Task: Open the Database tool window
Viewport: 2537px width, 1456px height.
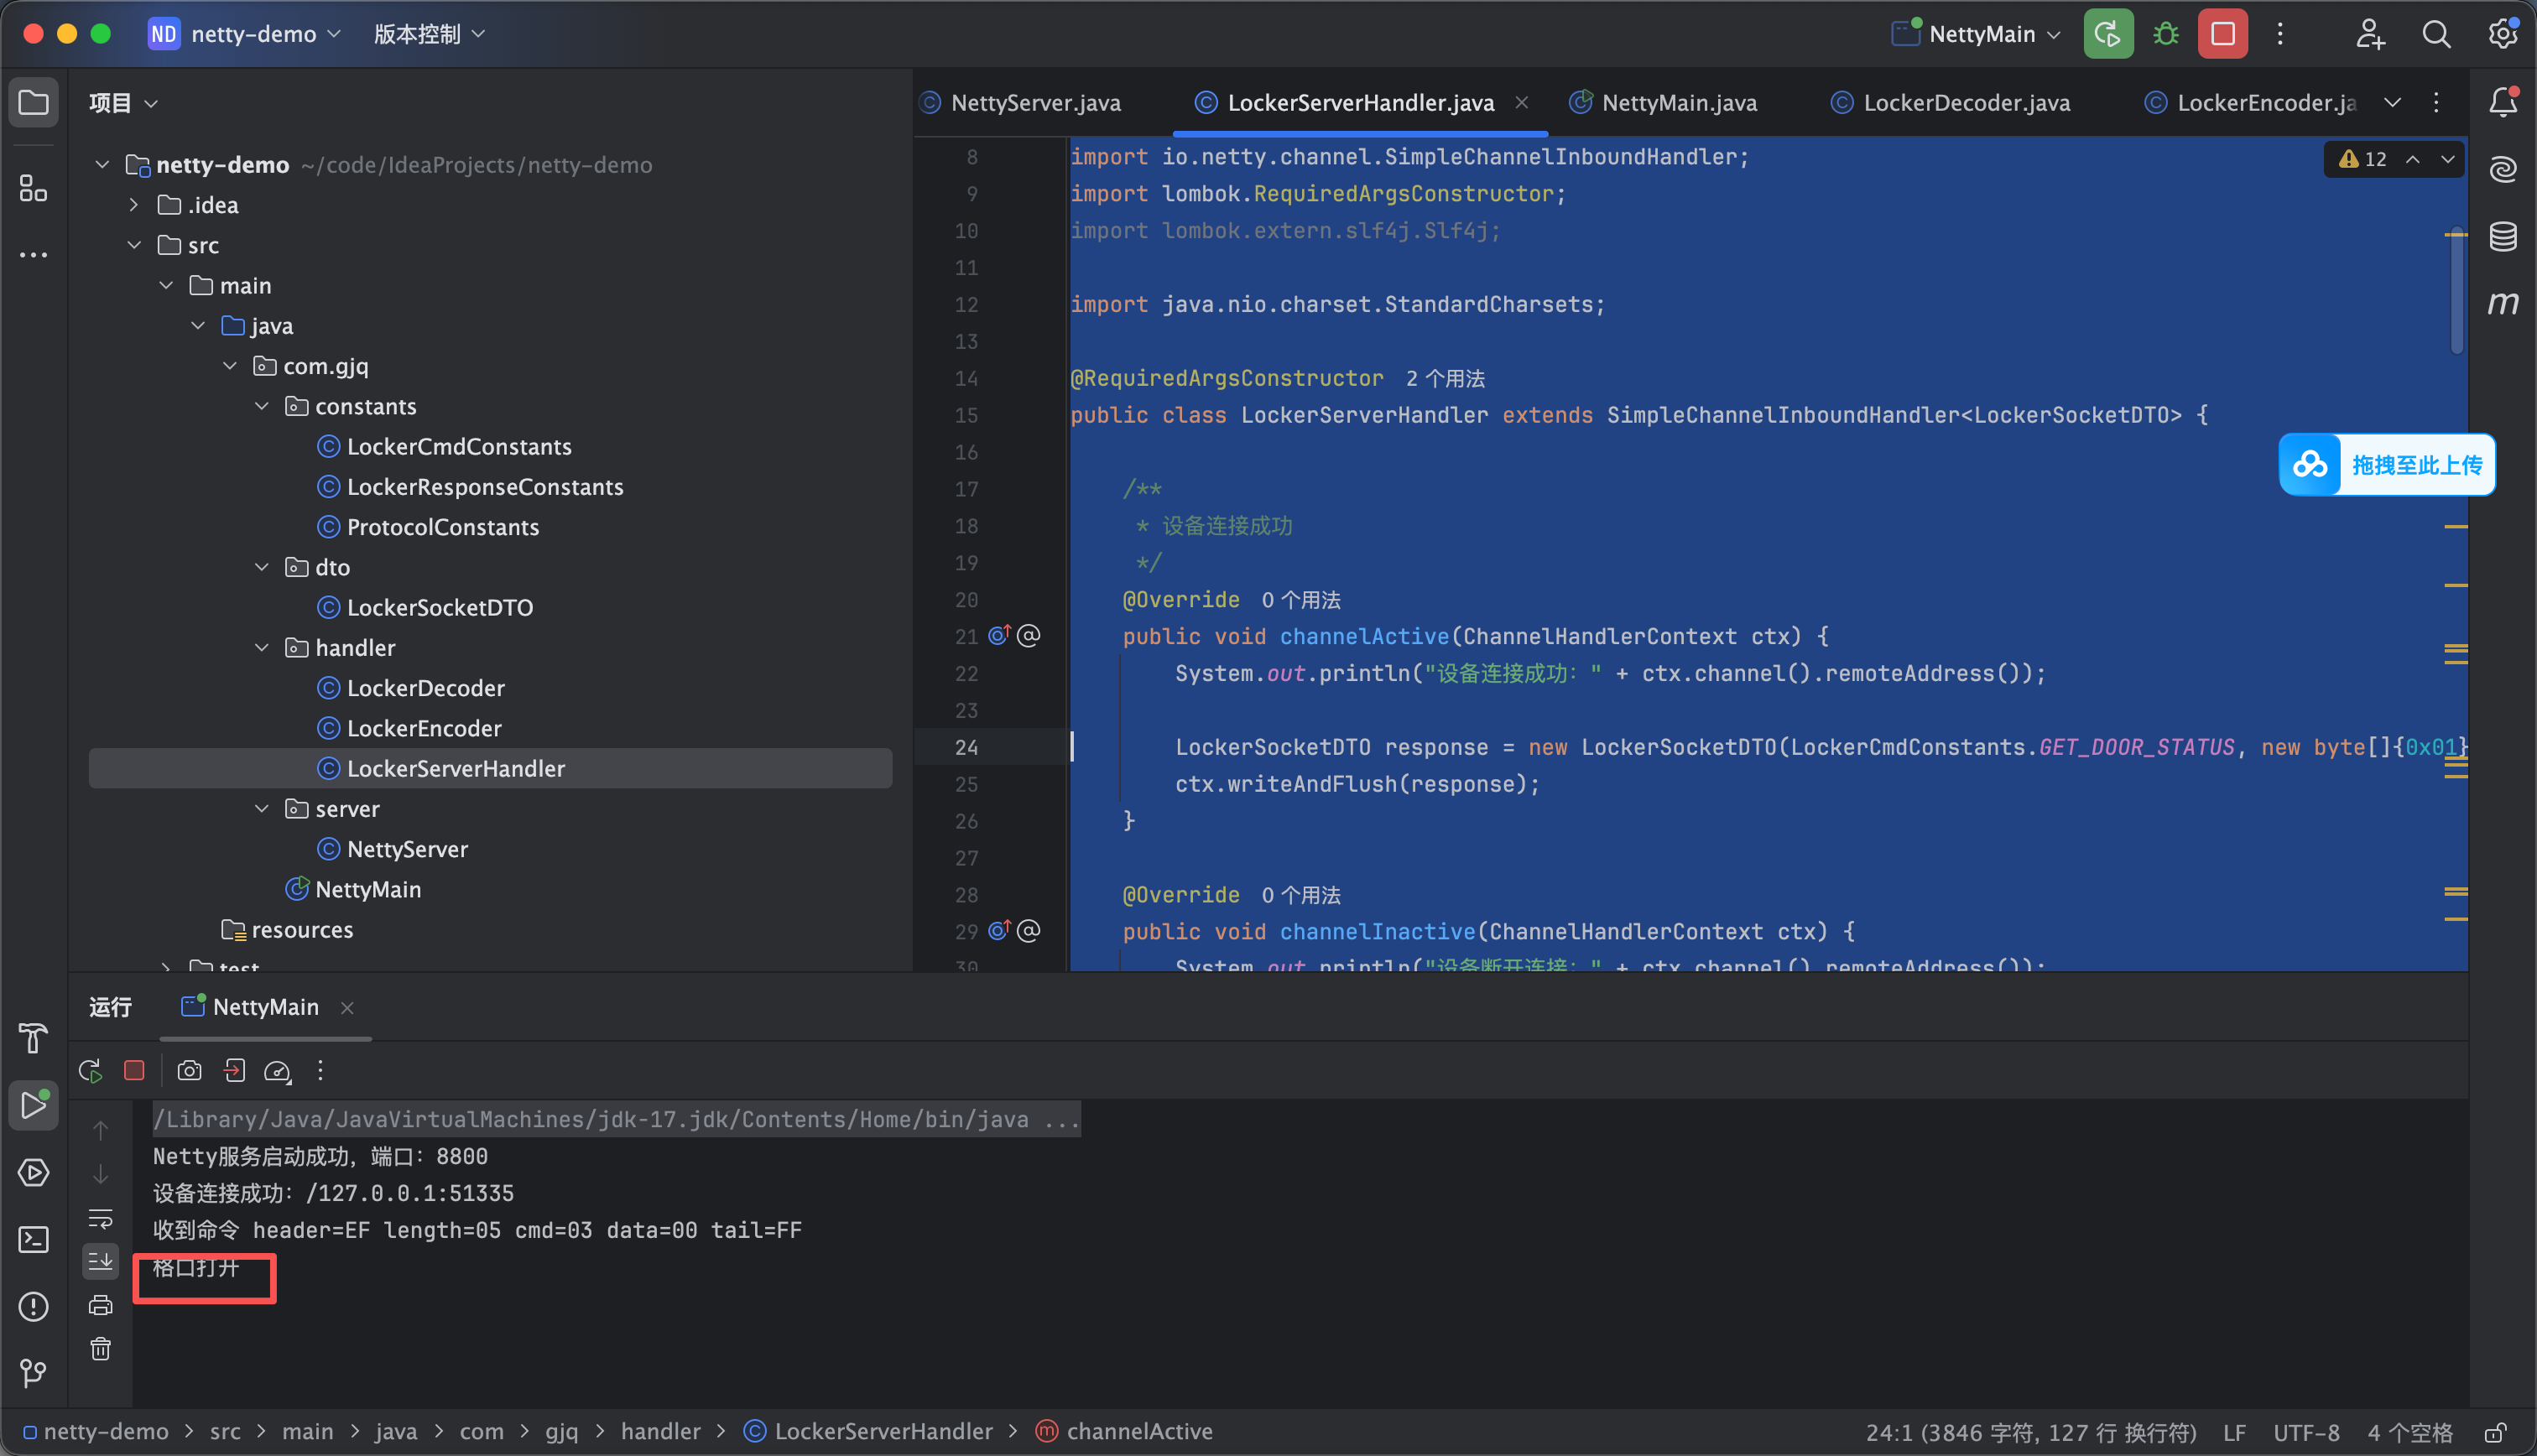Action: (2502, 236)
